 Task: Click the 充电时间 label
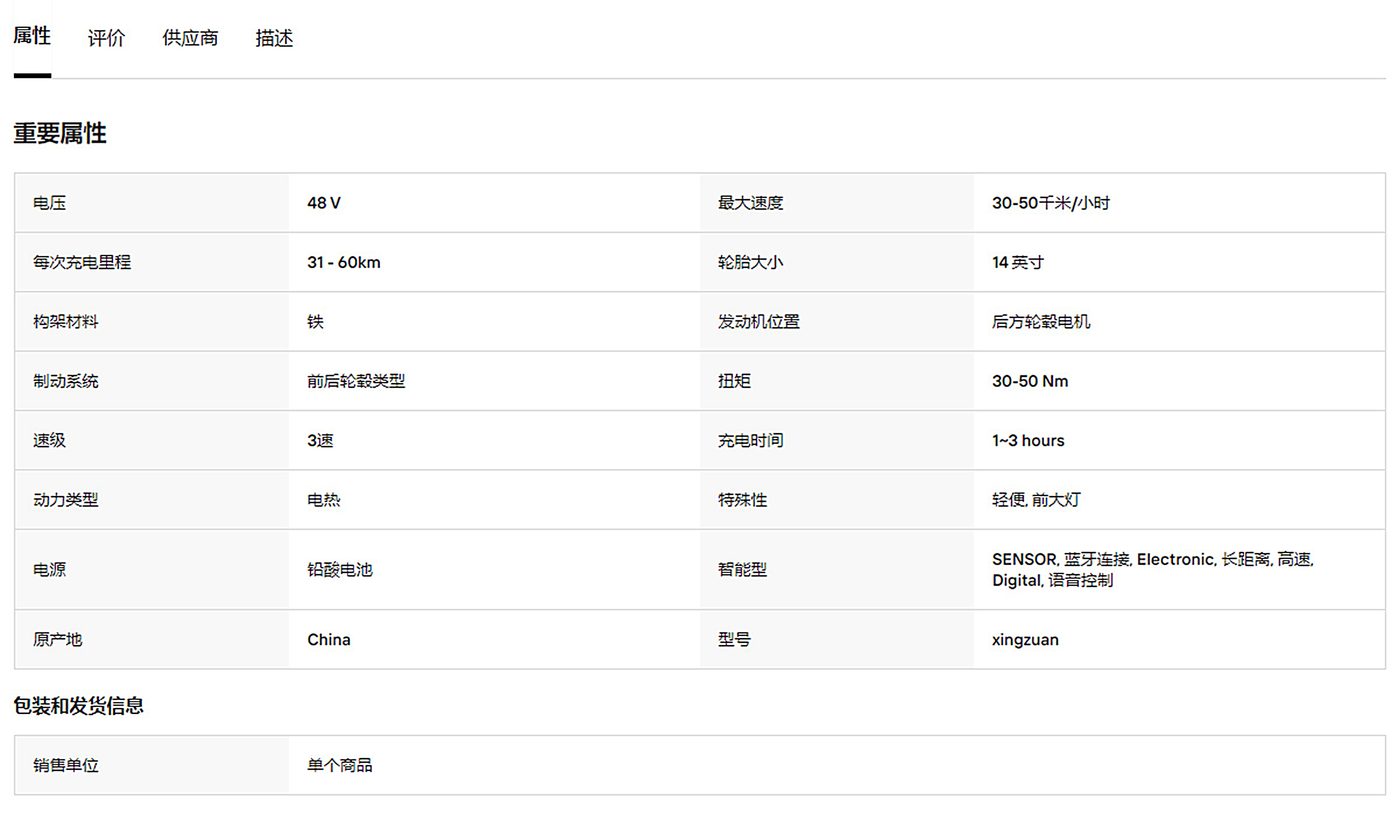tap(750, 440)
